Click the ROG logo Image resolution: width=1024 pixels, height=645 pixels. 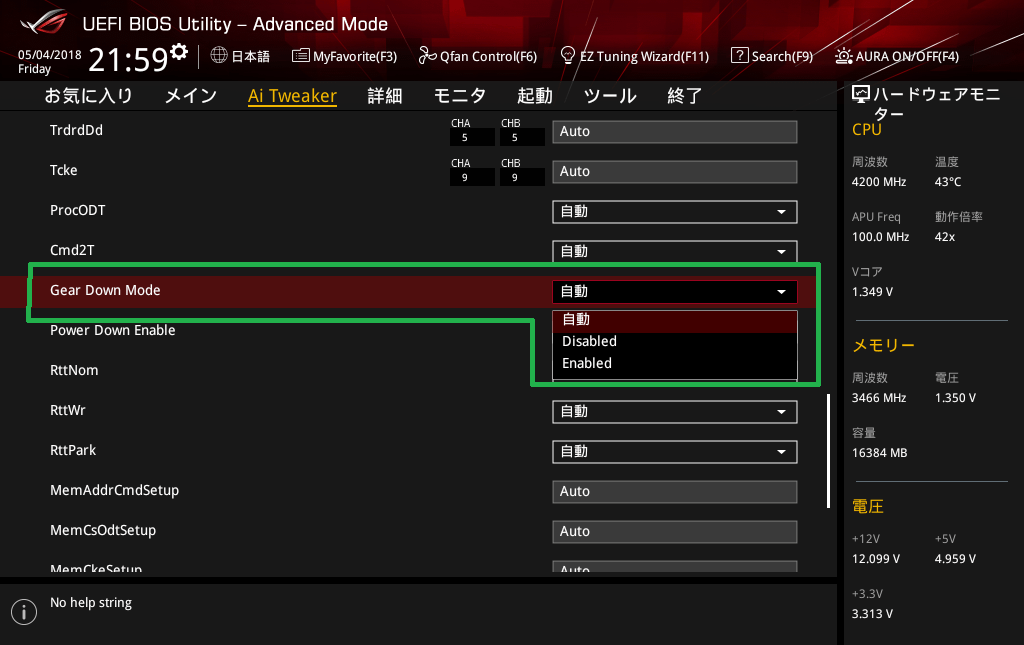pos(44,22)
